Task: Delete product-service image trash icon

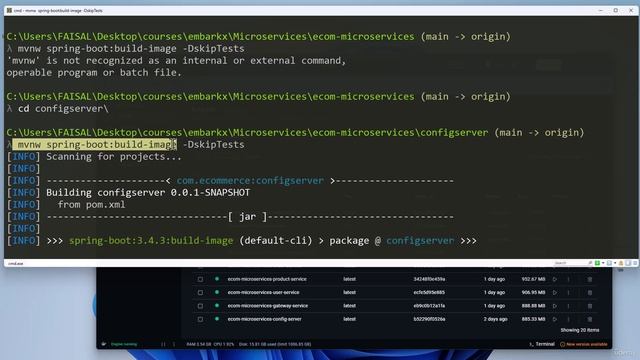Action: (x=589, y=279)
